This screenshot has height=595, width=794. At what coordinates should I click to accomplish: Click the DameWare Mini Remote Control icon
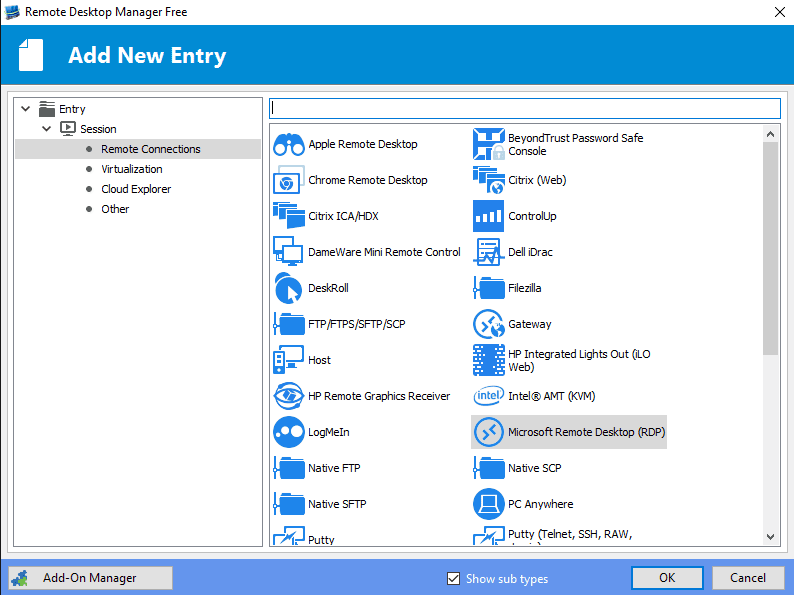(289, 252)
